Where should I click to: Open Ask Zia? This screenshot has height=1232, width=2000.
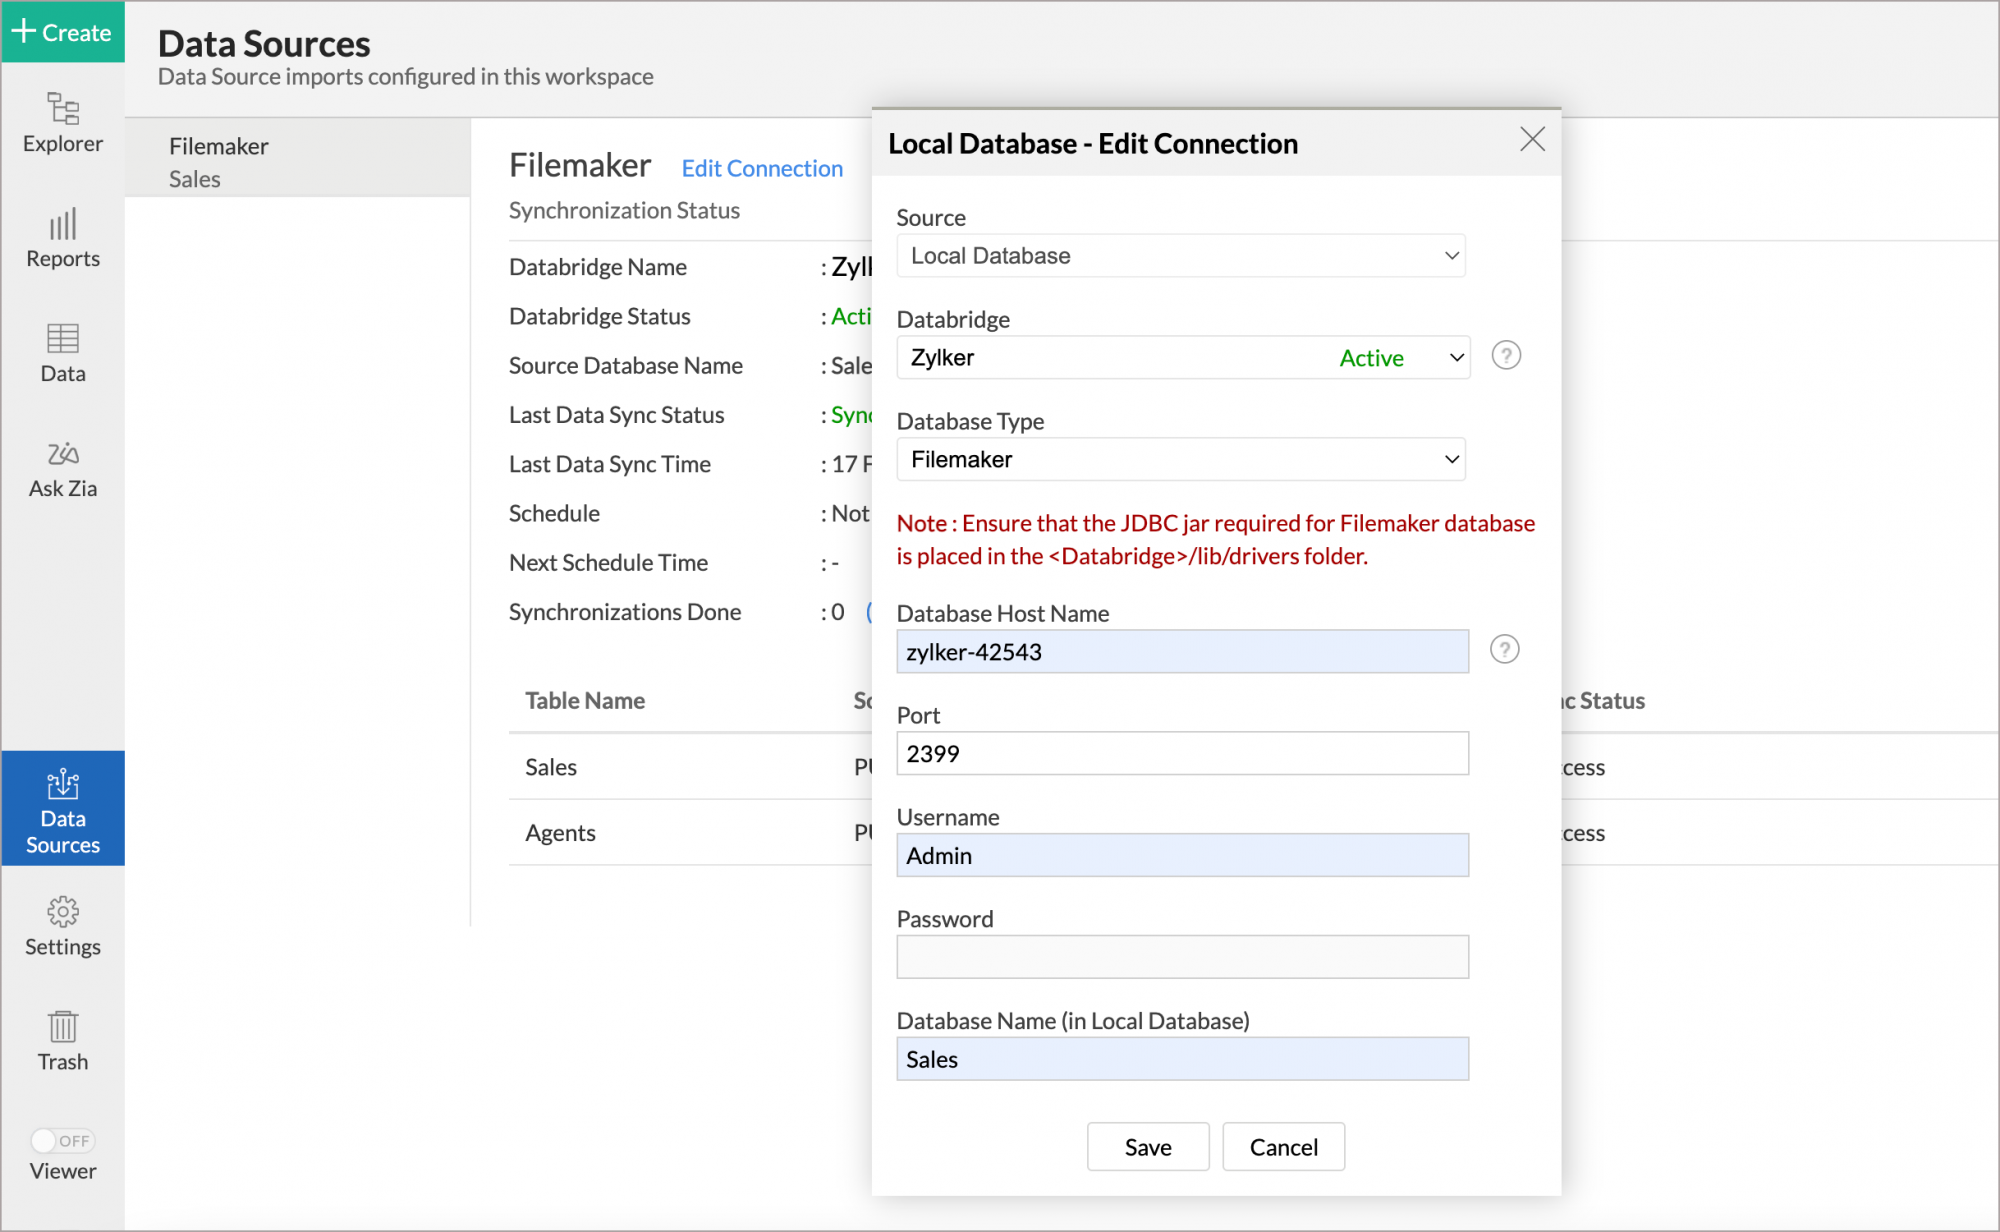point(62,468)
